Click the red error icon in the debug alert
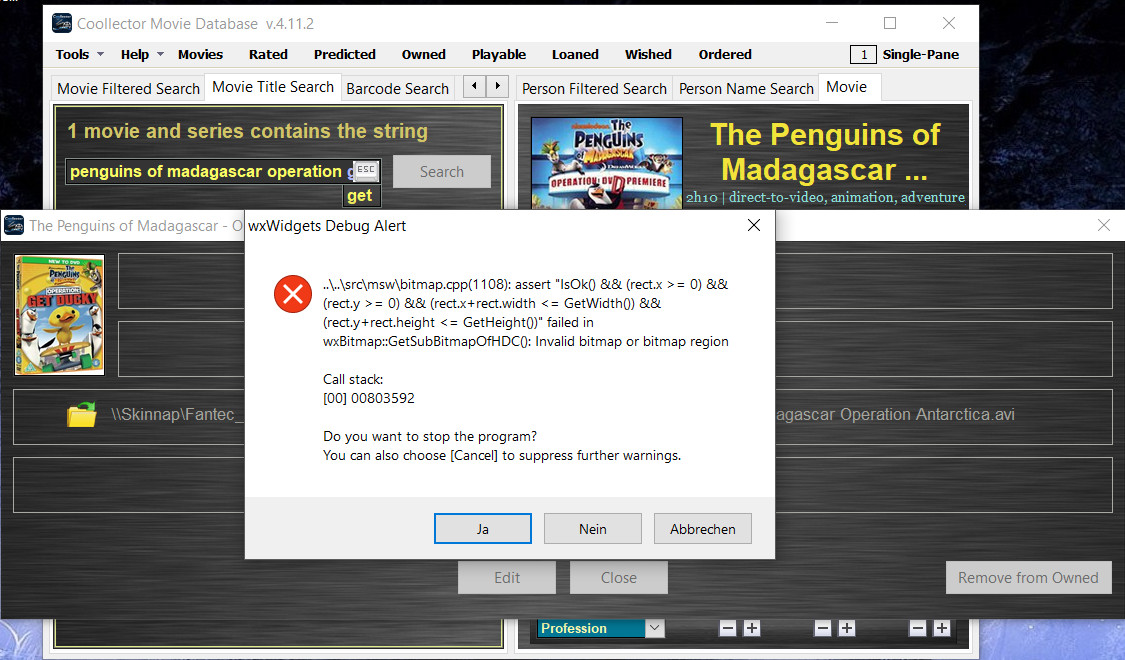This screenshot has width=1125, height=660. [293, 294]
